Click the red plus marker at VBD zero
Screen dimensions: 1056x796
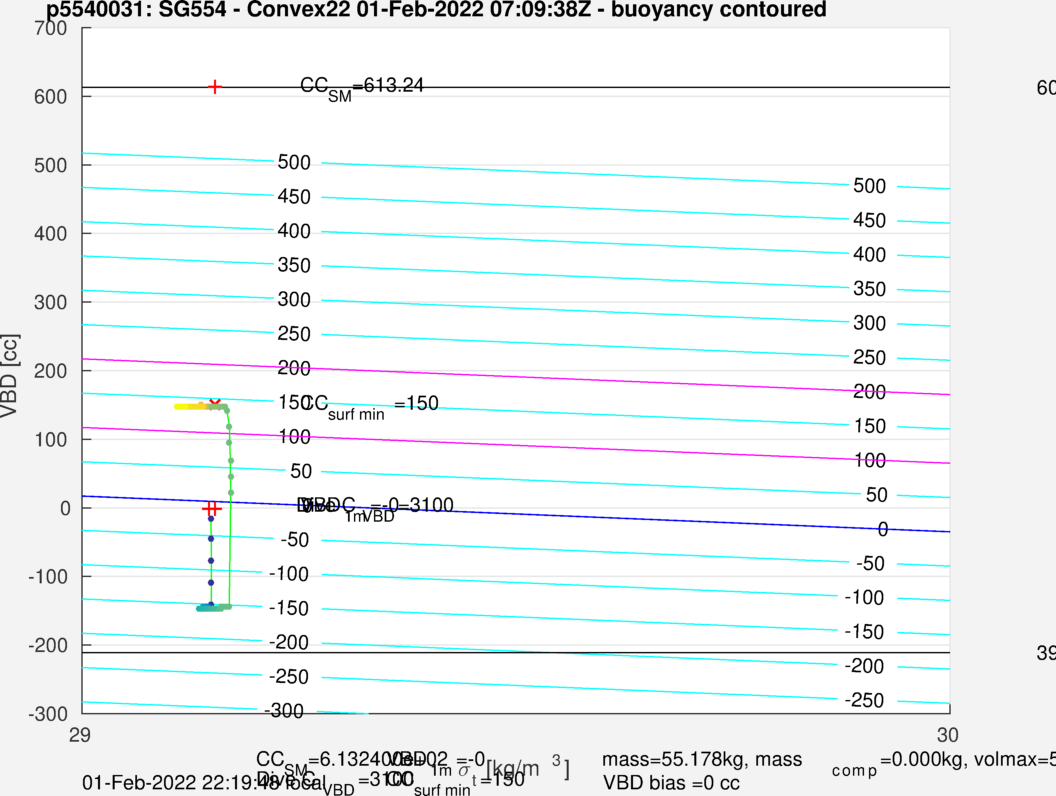[x=211, y=508]
